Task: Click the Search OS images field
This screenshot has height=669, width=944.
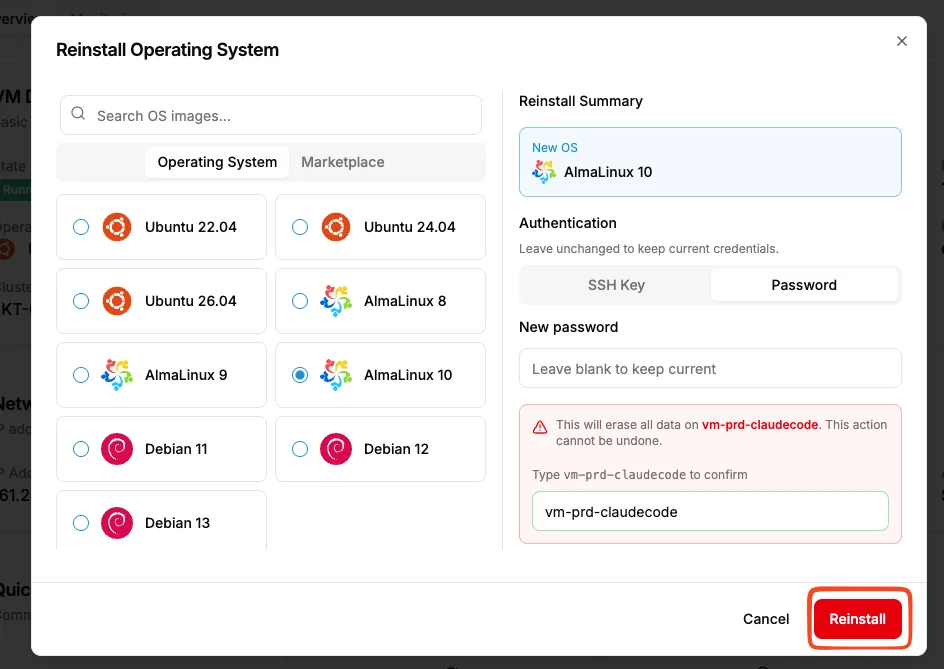Action: pos(271,115)
